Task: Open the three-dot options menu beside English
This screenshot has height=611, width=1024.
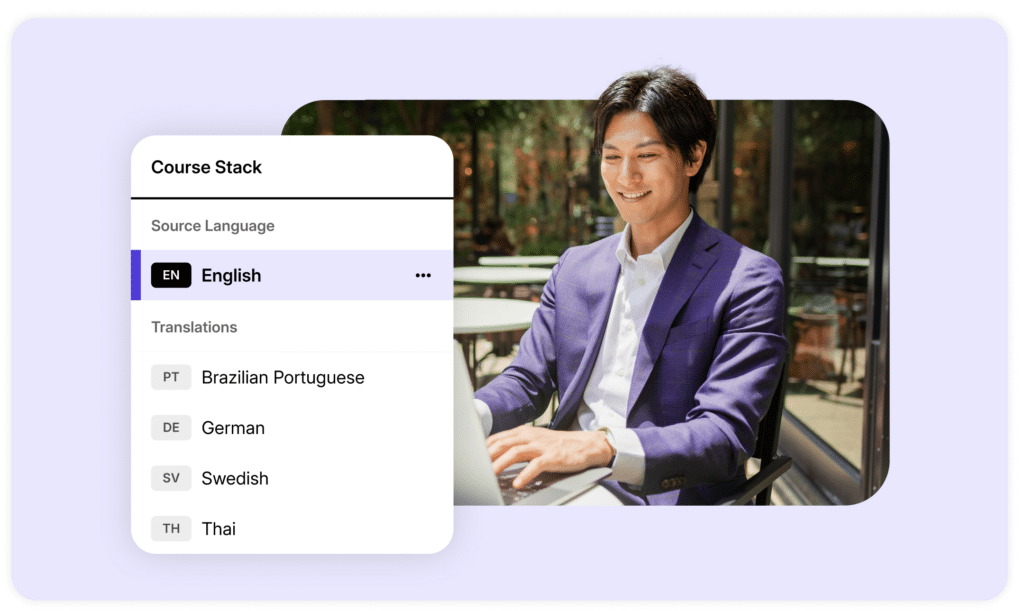Action: pos(423,276)
